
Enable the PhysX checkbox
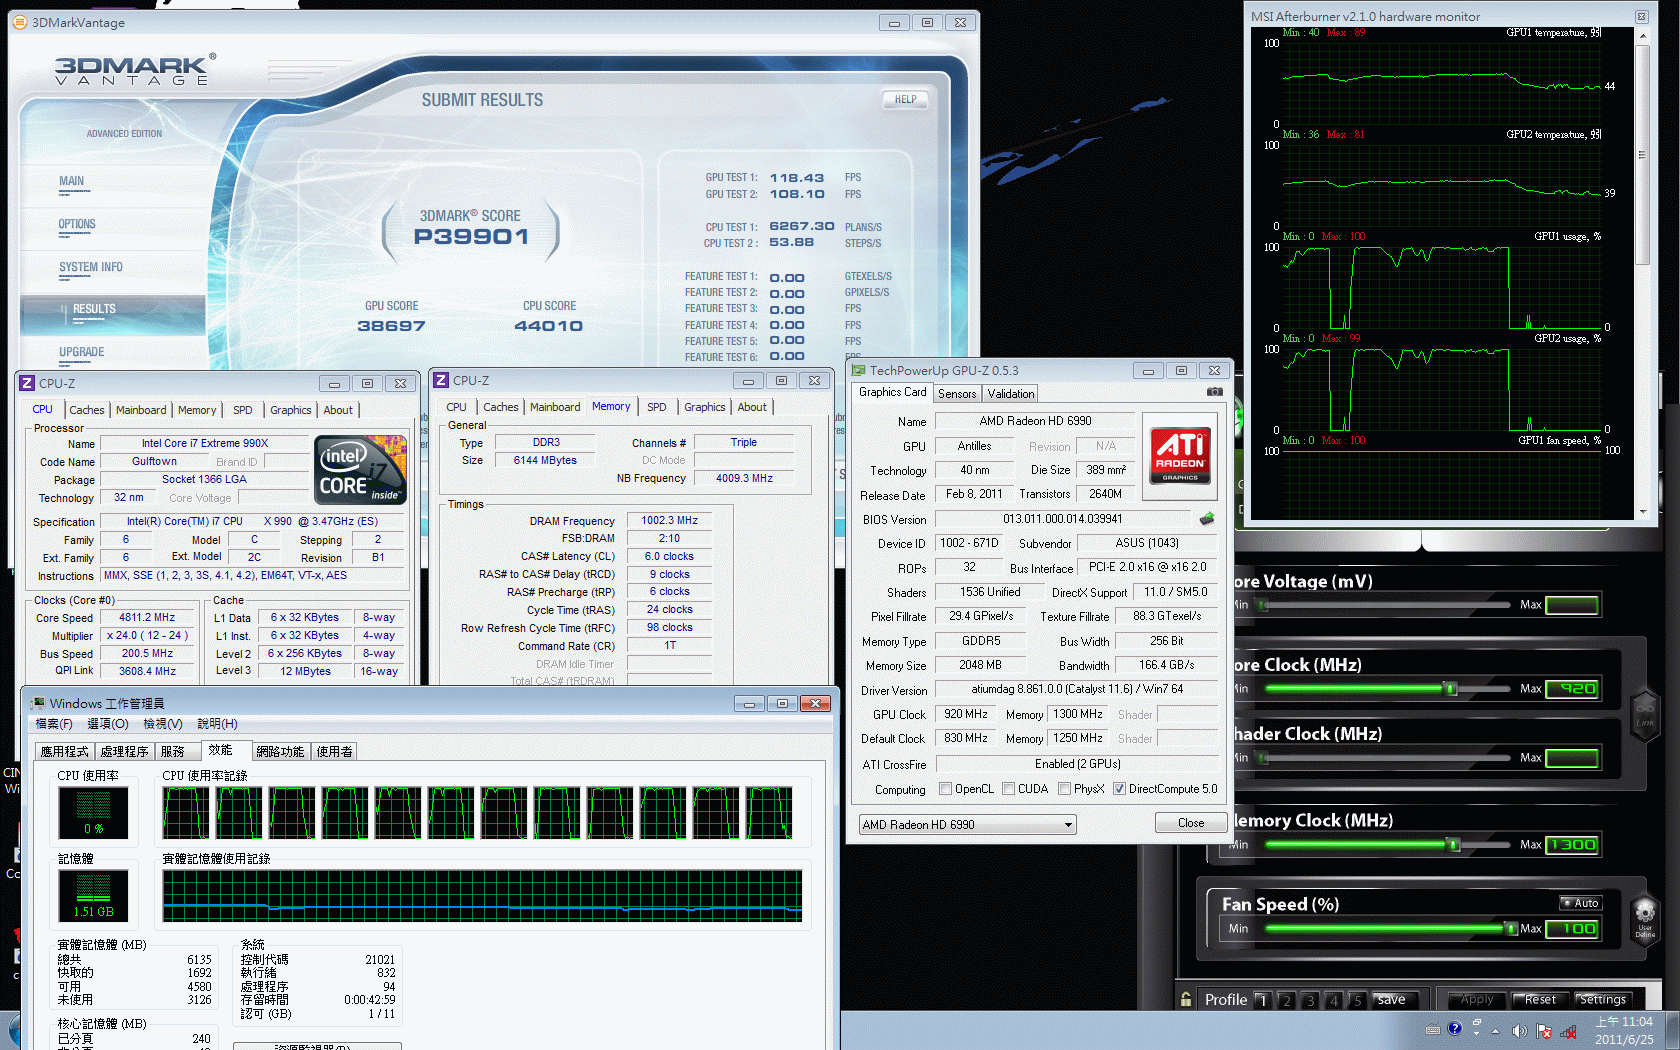coord(1064,789)
